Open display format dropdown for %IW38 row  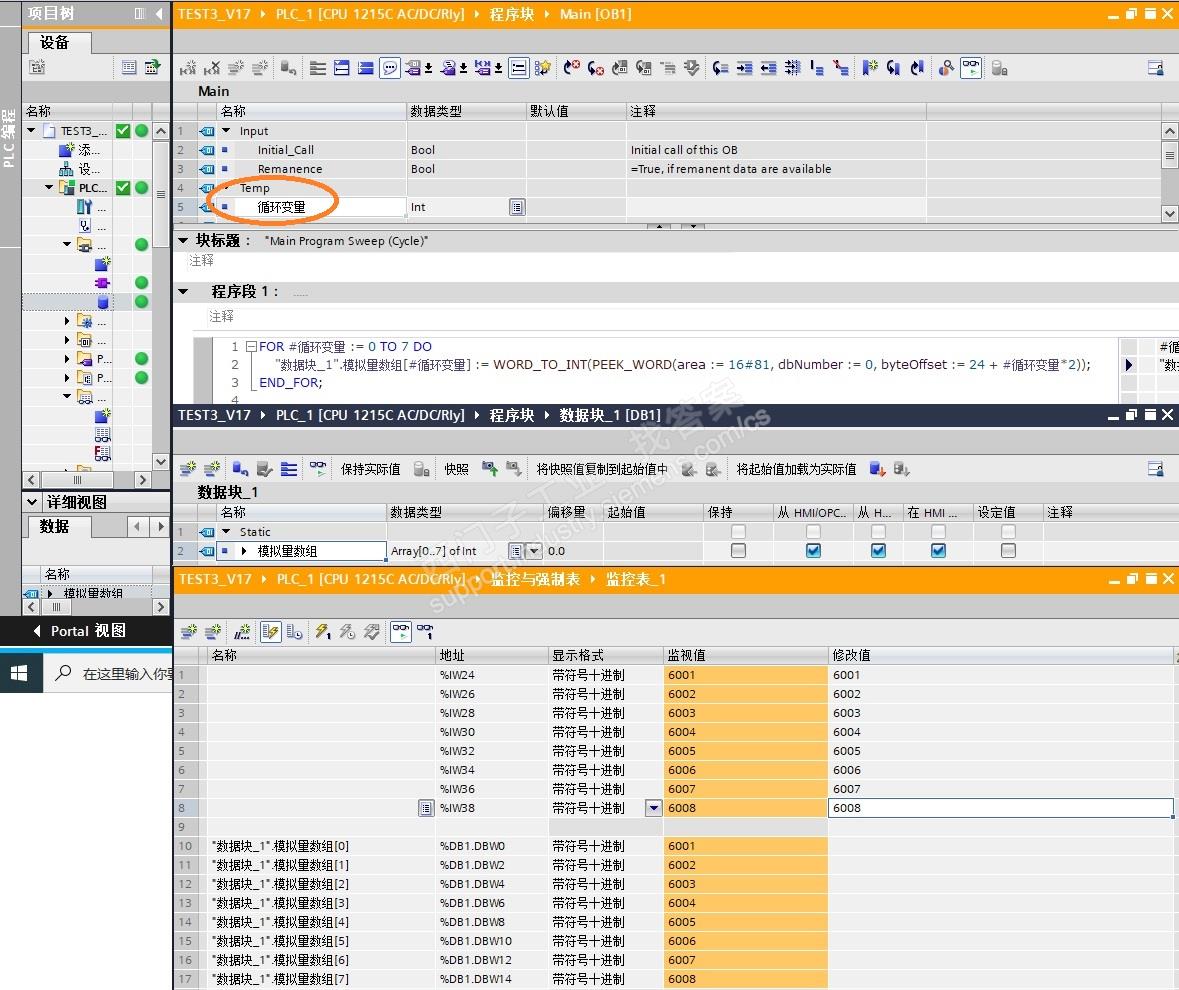654,808
